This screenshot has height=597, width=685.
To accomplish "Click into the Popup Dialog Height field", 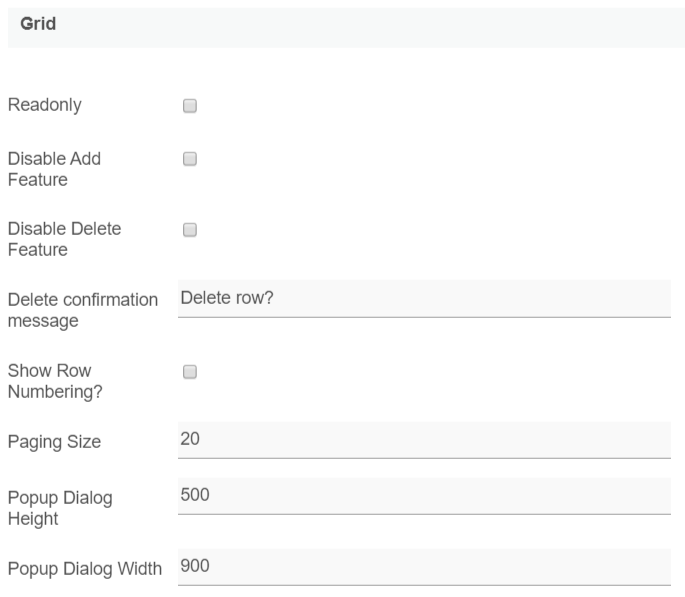I will [x=424, y=495].
